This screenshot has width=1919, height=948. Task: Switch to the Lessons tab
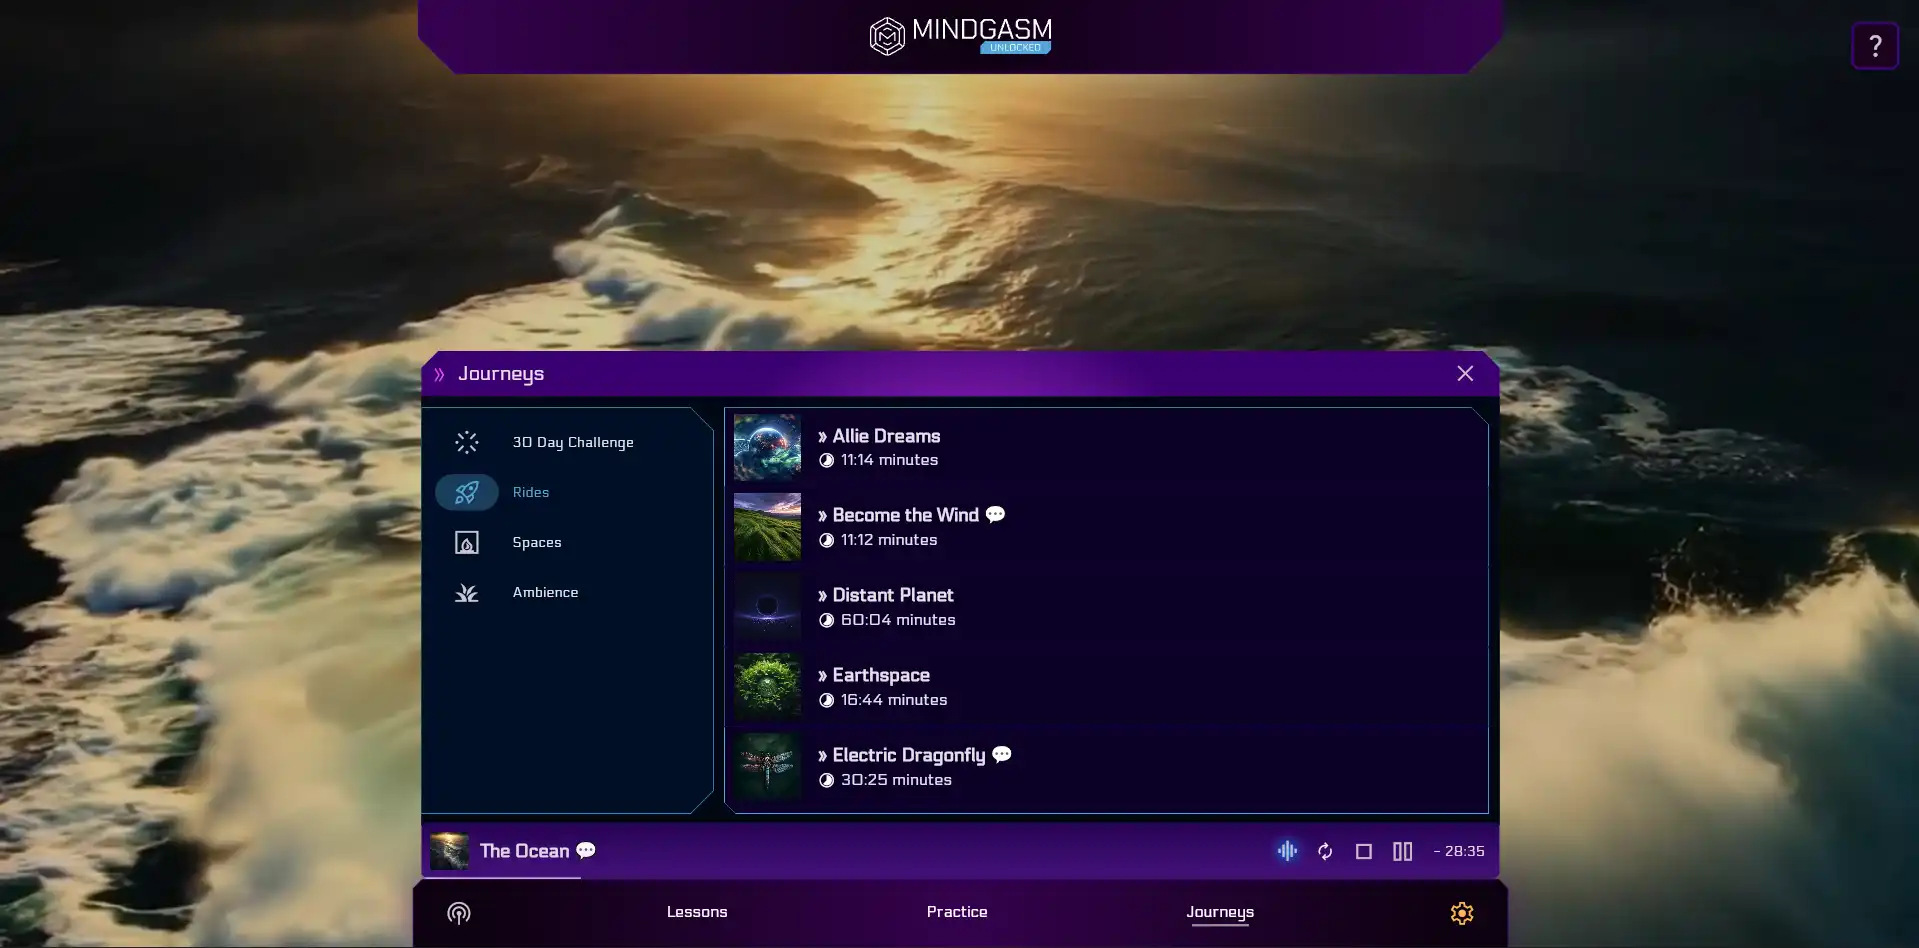pos(697,912)
